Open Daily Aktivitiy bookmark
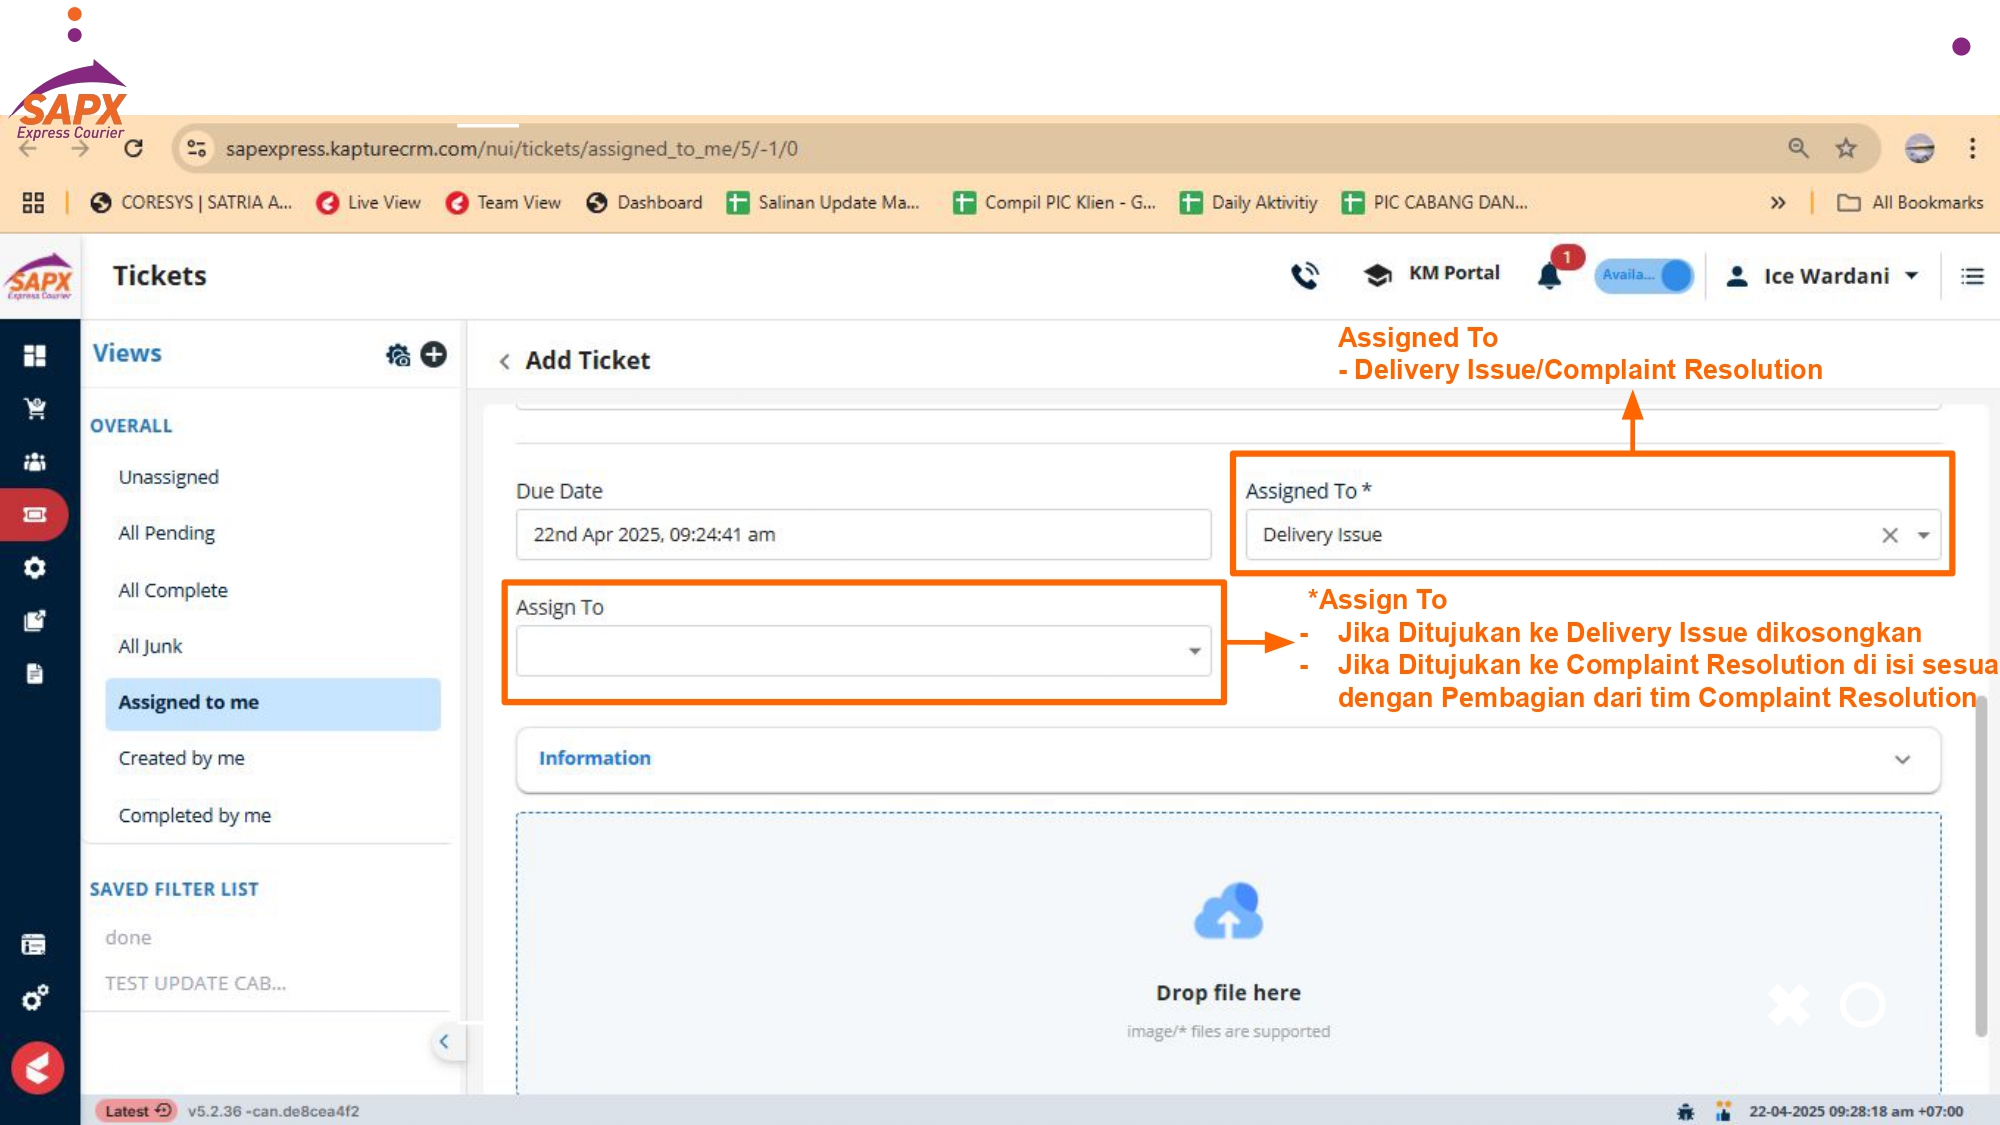This screenshot has width=2000, height=1125. [1248, 203]
